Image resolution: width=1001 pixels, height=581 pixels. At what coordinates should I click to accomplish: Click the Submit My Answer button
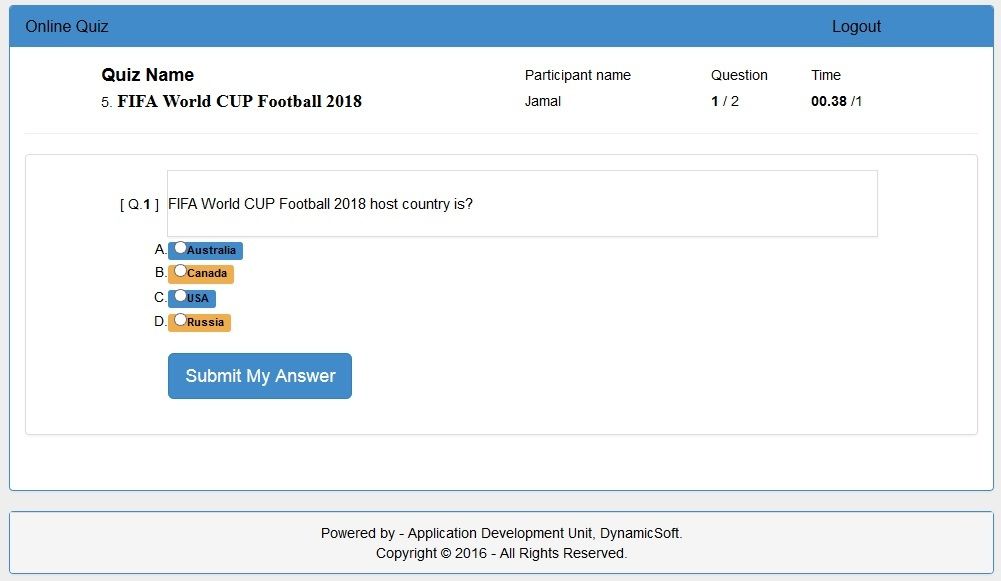click(x=260, y=376)
